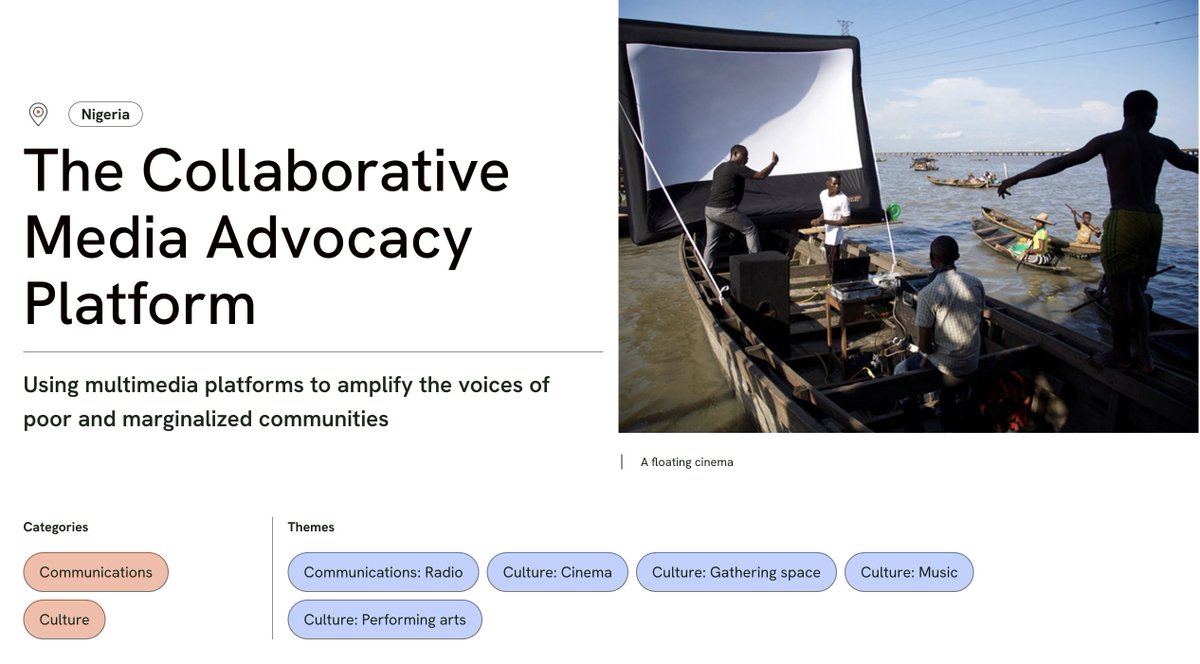Click inside the Nigeria pill outline
1200x664 pixels.
pyautogui.click(x=105, y=114)
